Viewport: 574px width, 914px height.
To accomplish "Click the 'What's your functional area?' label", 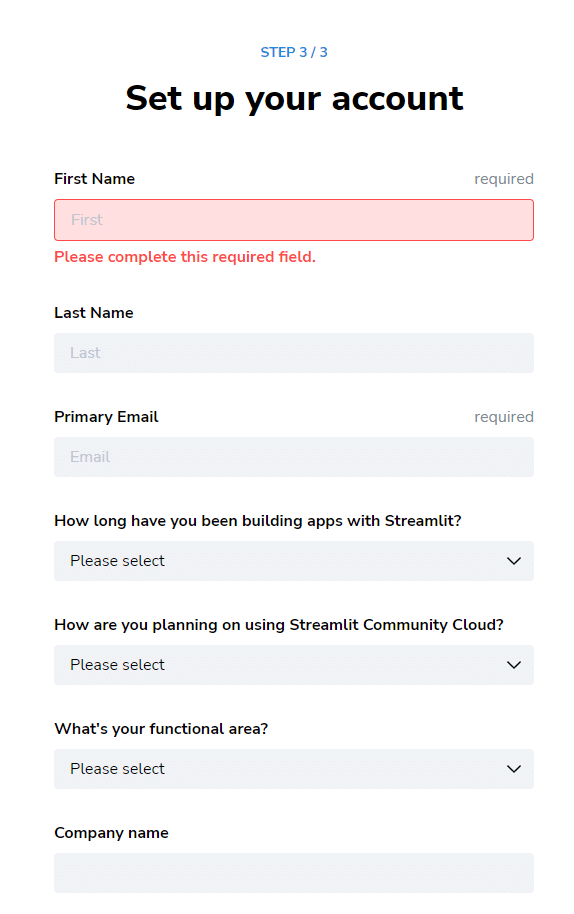I will pyautogui.click(x=161, y=729).
